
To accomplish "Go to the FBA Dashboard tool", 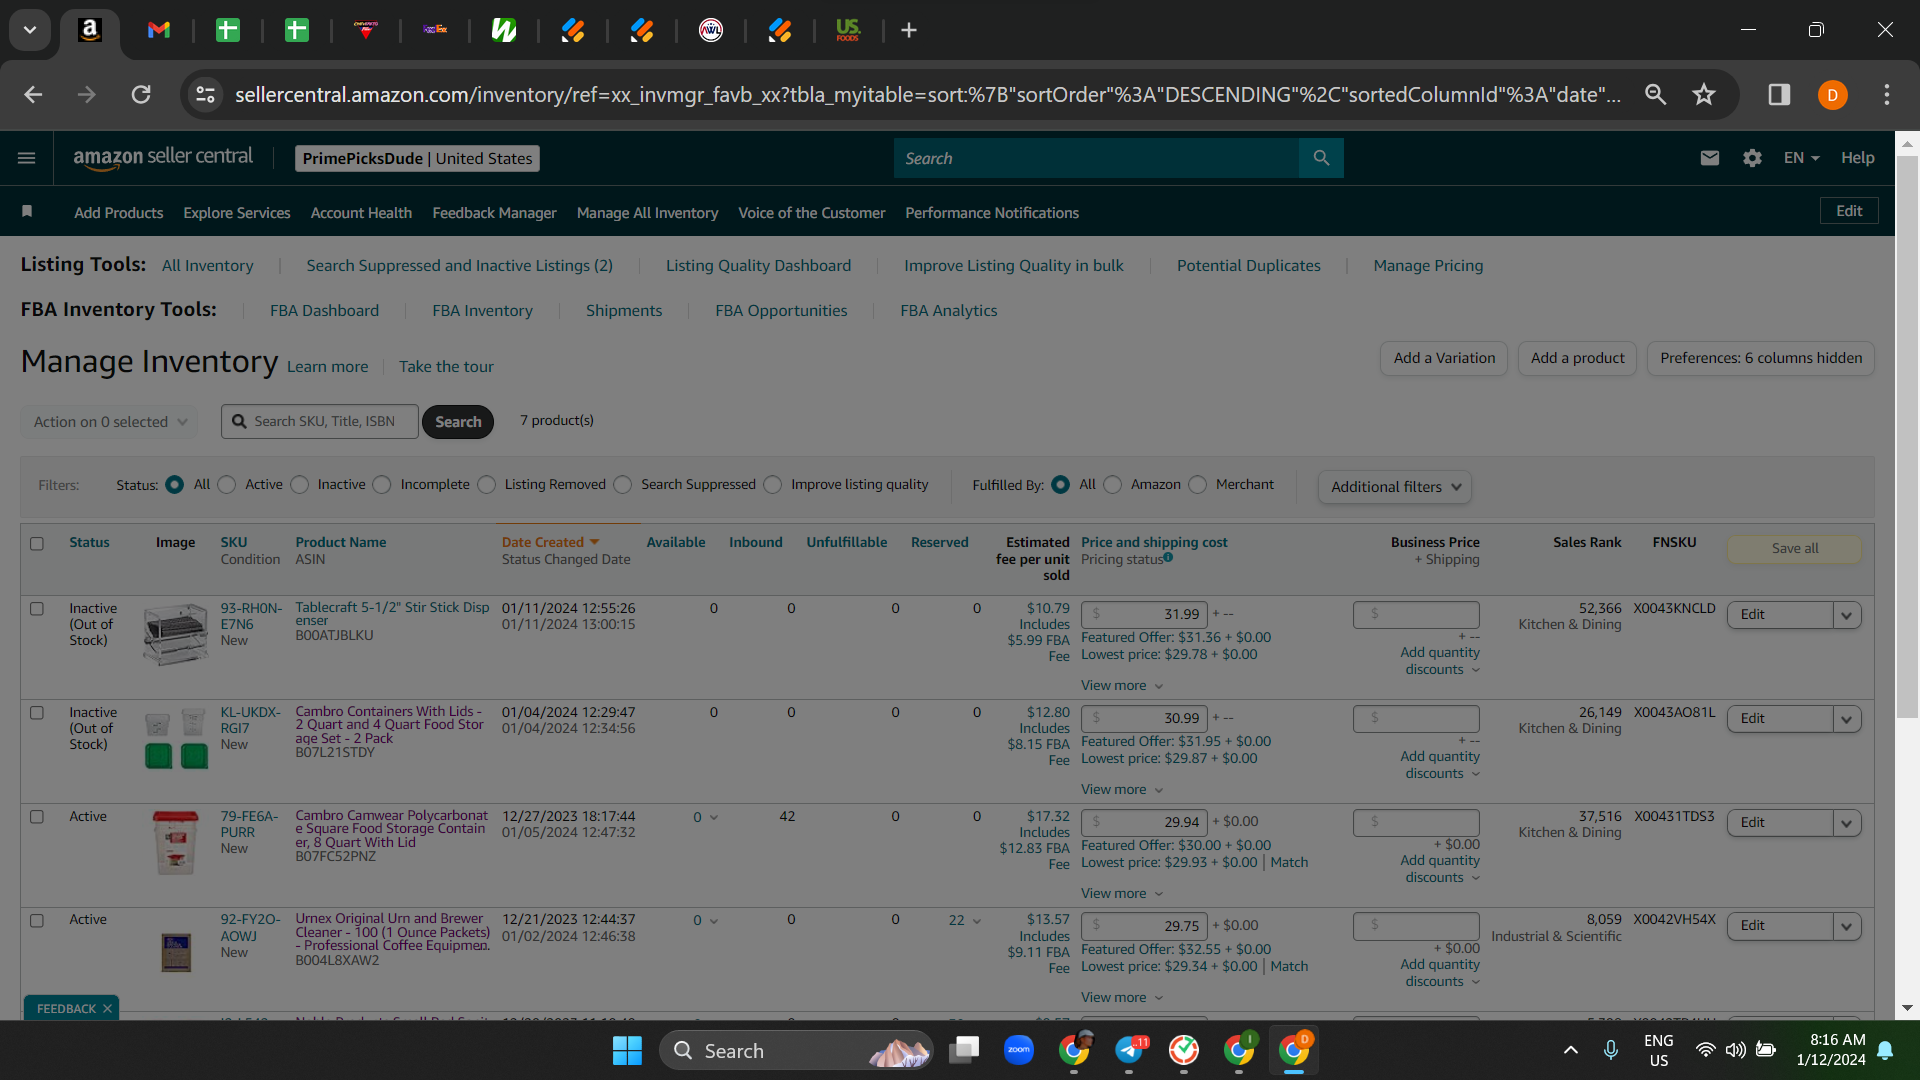I will click(x=324, y=311).
